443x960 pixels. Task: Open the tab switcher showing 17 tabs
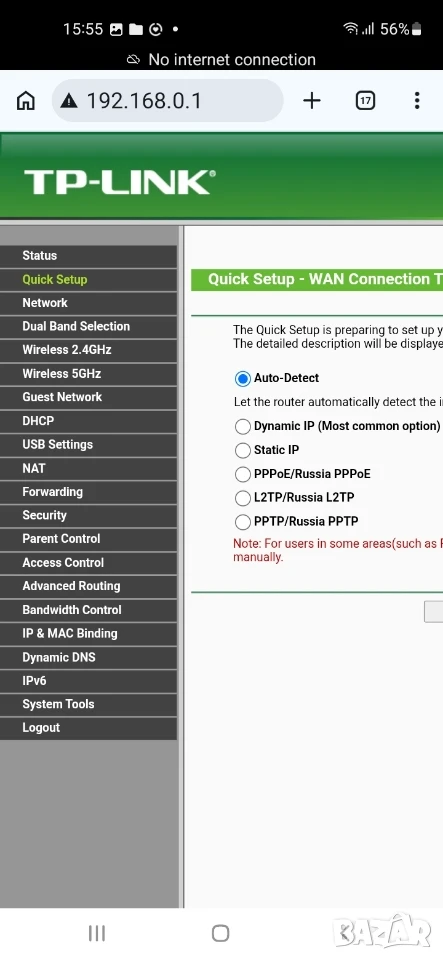365,100
